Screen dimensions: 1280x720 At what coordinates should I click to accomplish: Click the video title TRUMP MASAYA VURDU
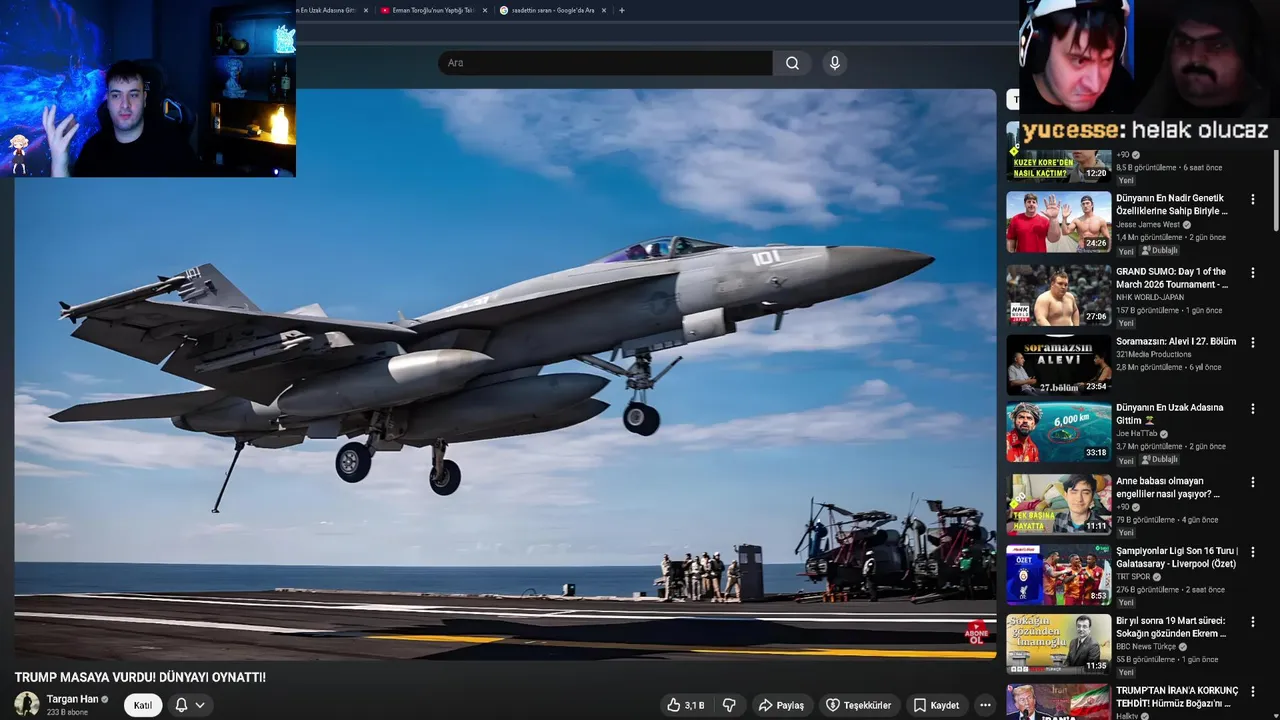click(x=140, y=677)
